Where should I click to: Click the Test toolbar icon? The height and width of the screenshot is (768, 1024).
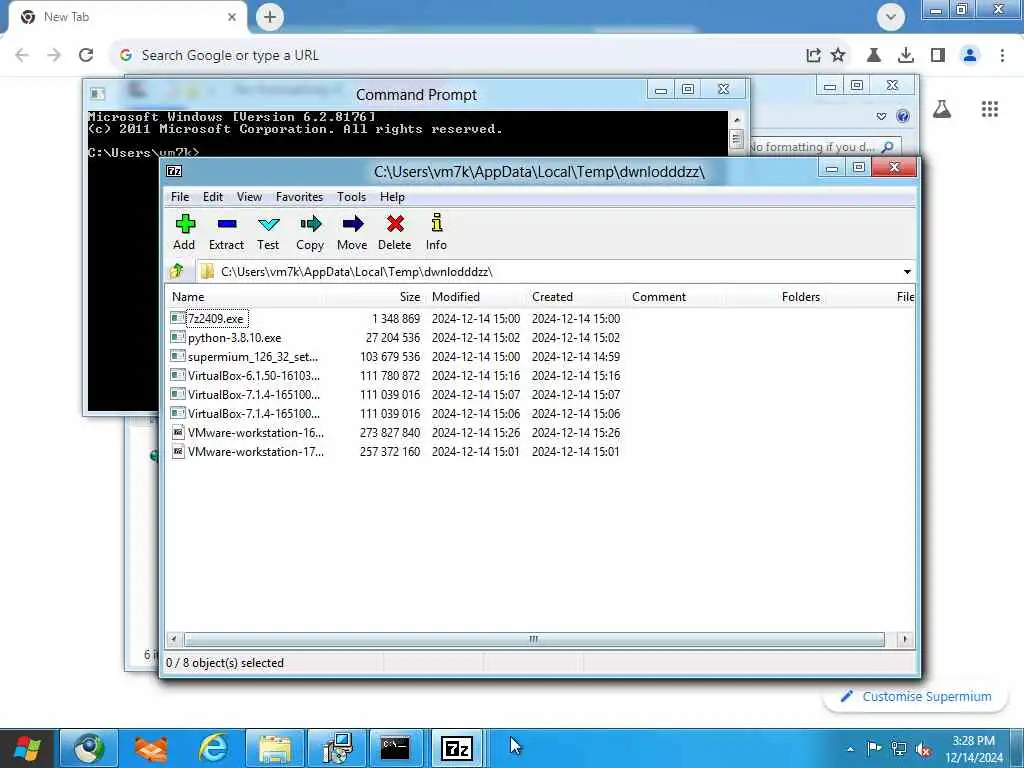tap(268, 232)
